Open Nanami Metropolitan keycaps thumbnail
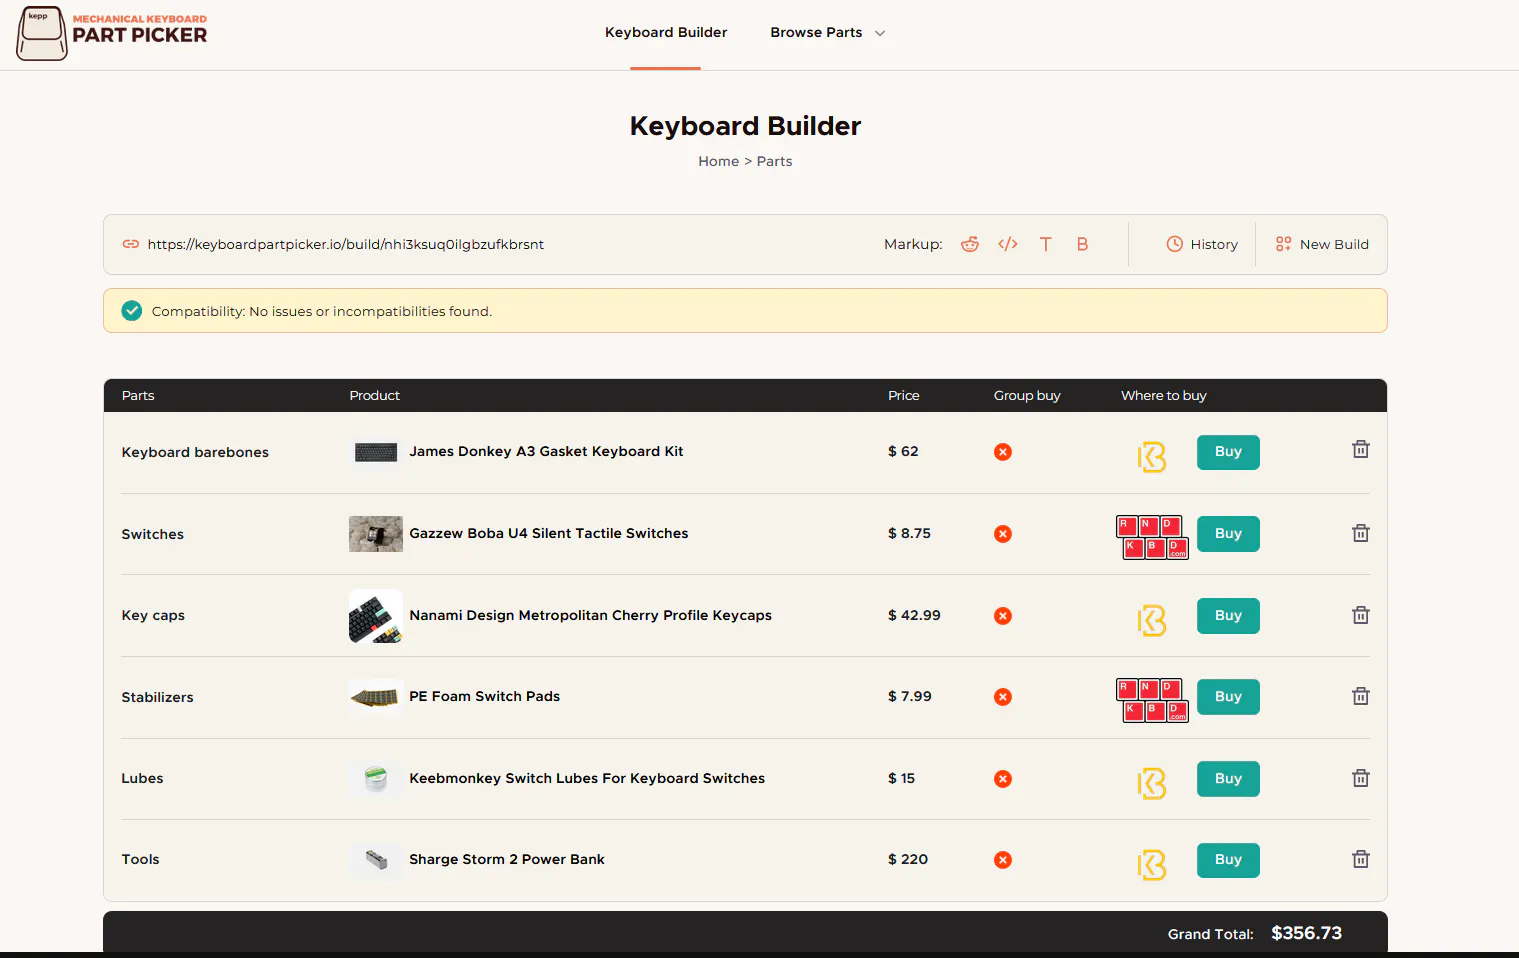 coord(376,616)
